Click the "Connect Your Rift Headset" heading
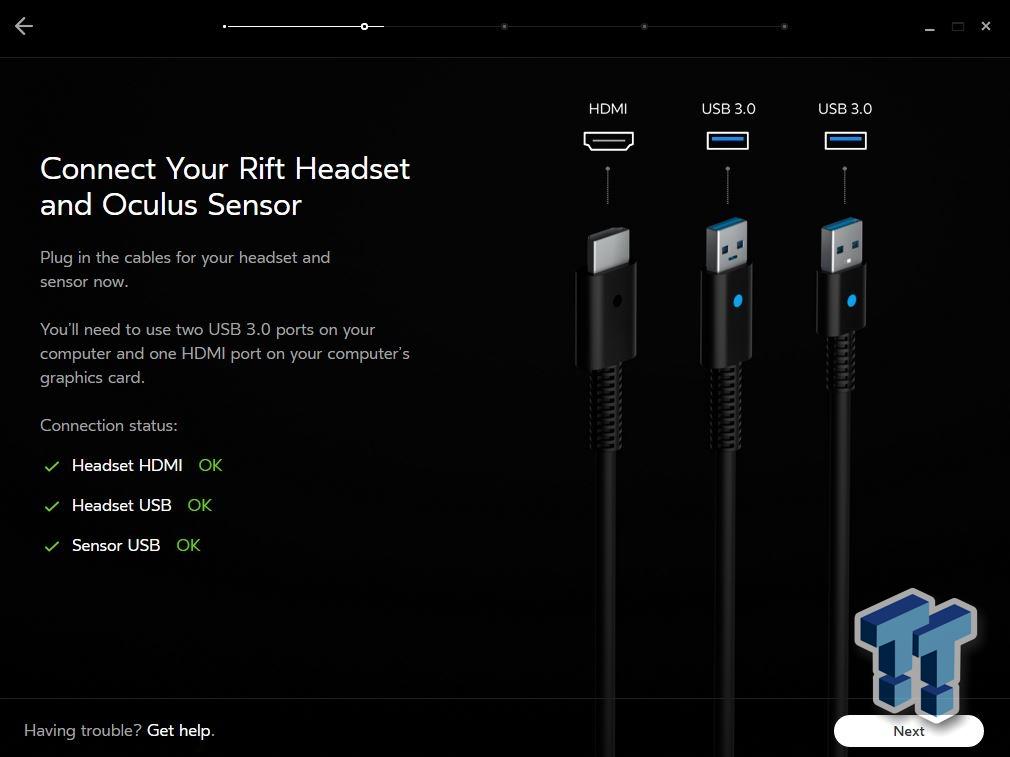 tap(225, 187)
